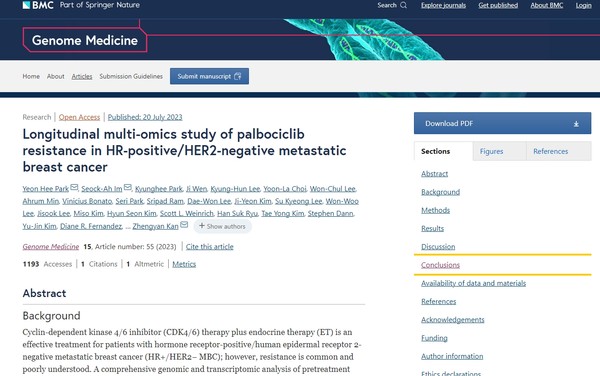The image size is (600, 376).
Task: Open author Seock-Ah Im's link
Action: [x=102, y=189]
